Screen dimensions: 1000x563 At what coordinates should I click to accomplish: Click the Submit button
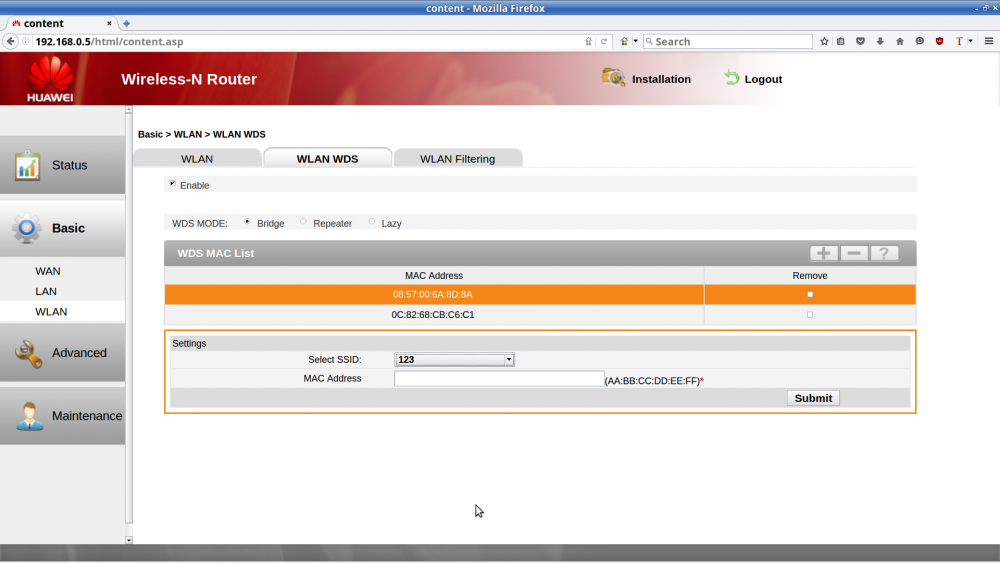click(x=812, y=398)
